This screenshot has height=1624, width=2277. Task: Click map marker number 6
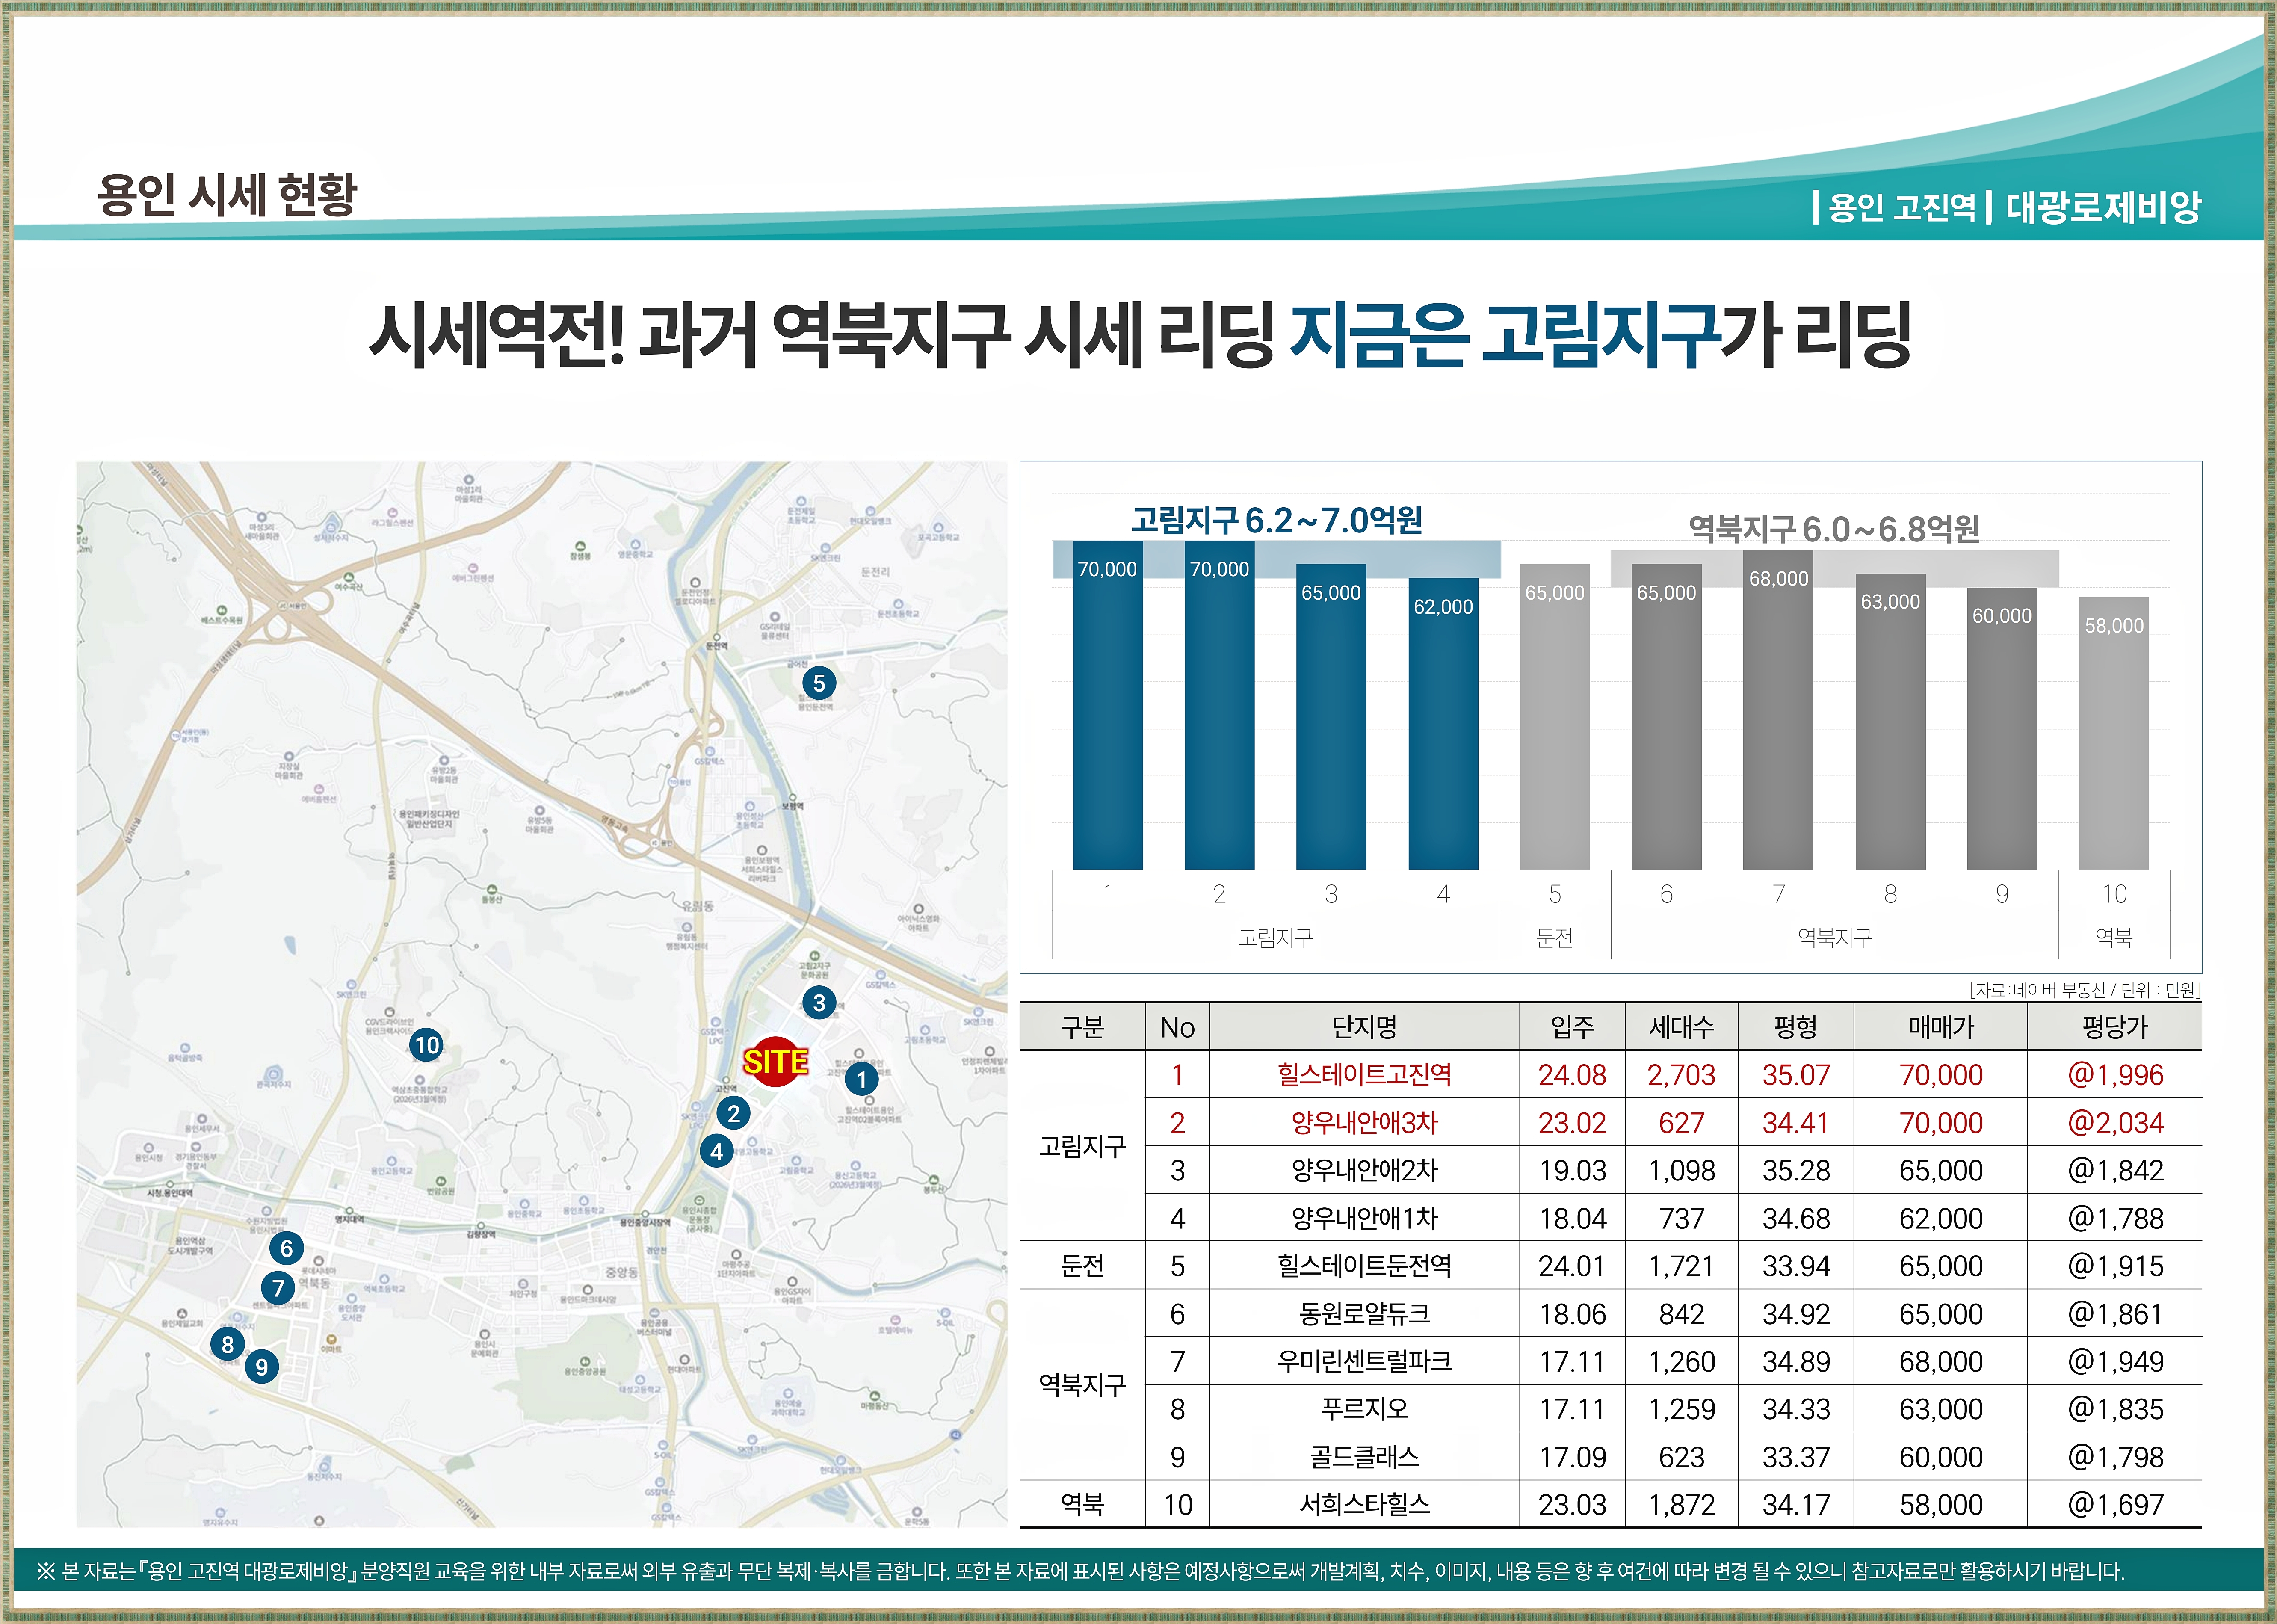tap(286, 1248)
